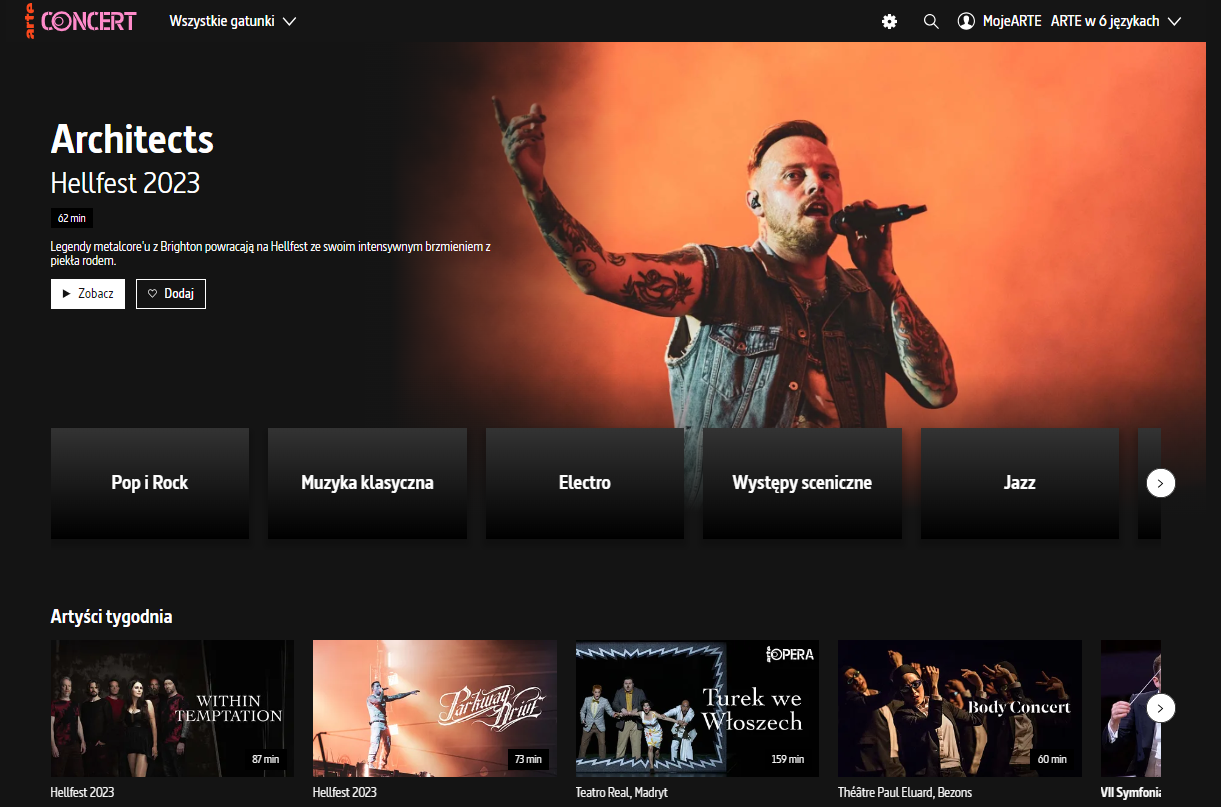Open search with the magnifier icon
This screenshot has width=1221, height=807.
[x=931, y=21]
